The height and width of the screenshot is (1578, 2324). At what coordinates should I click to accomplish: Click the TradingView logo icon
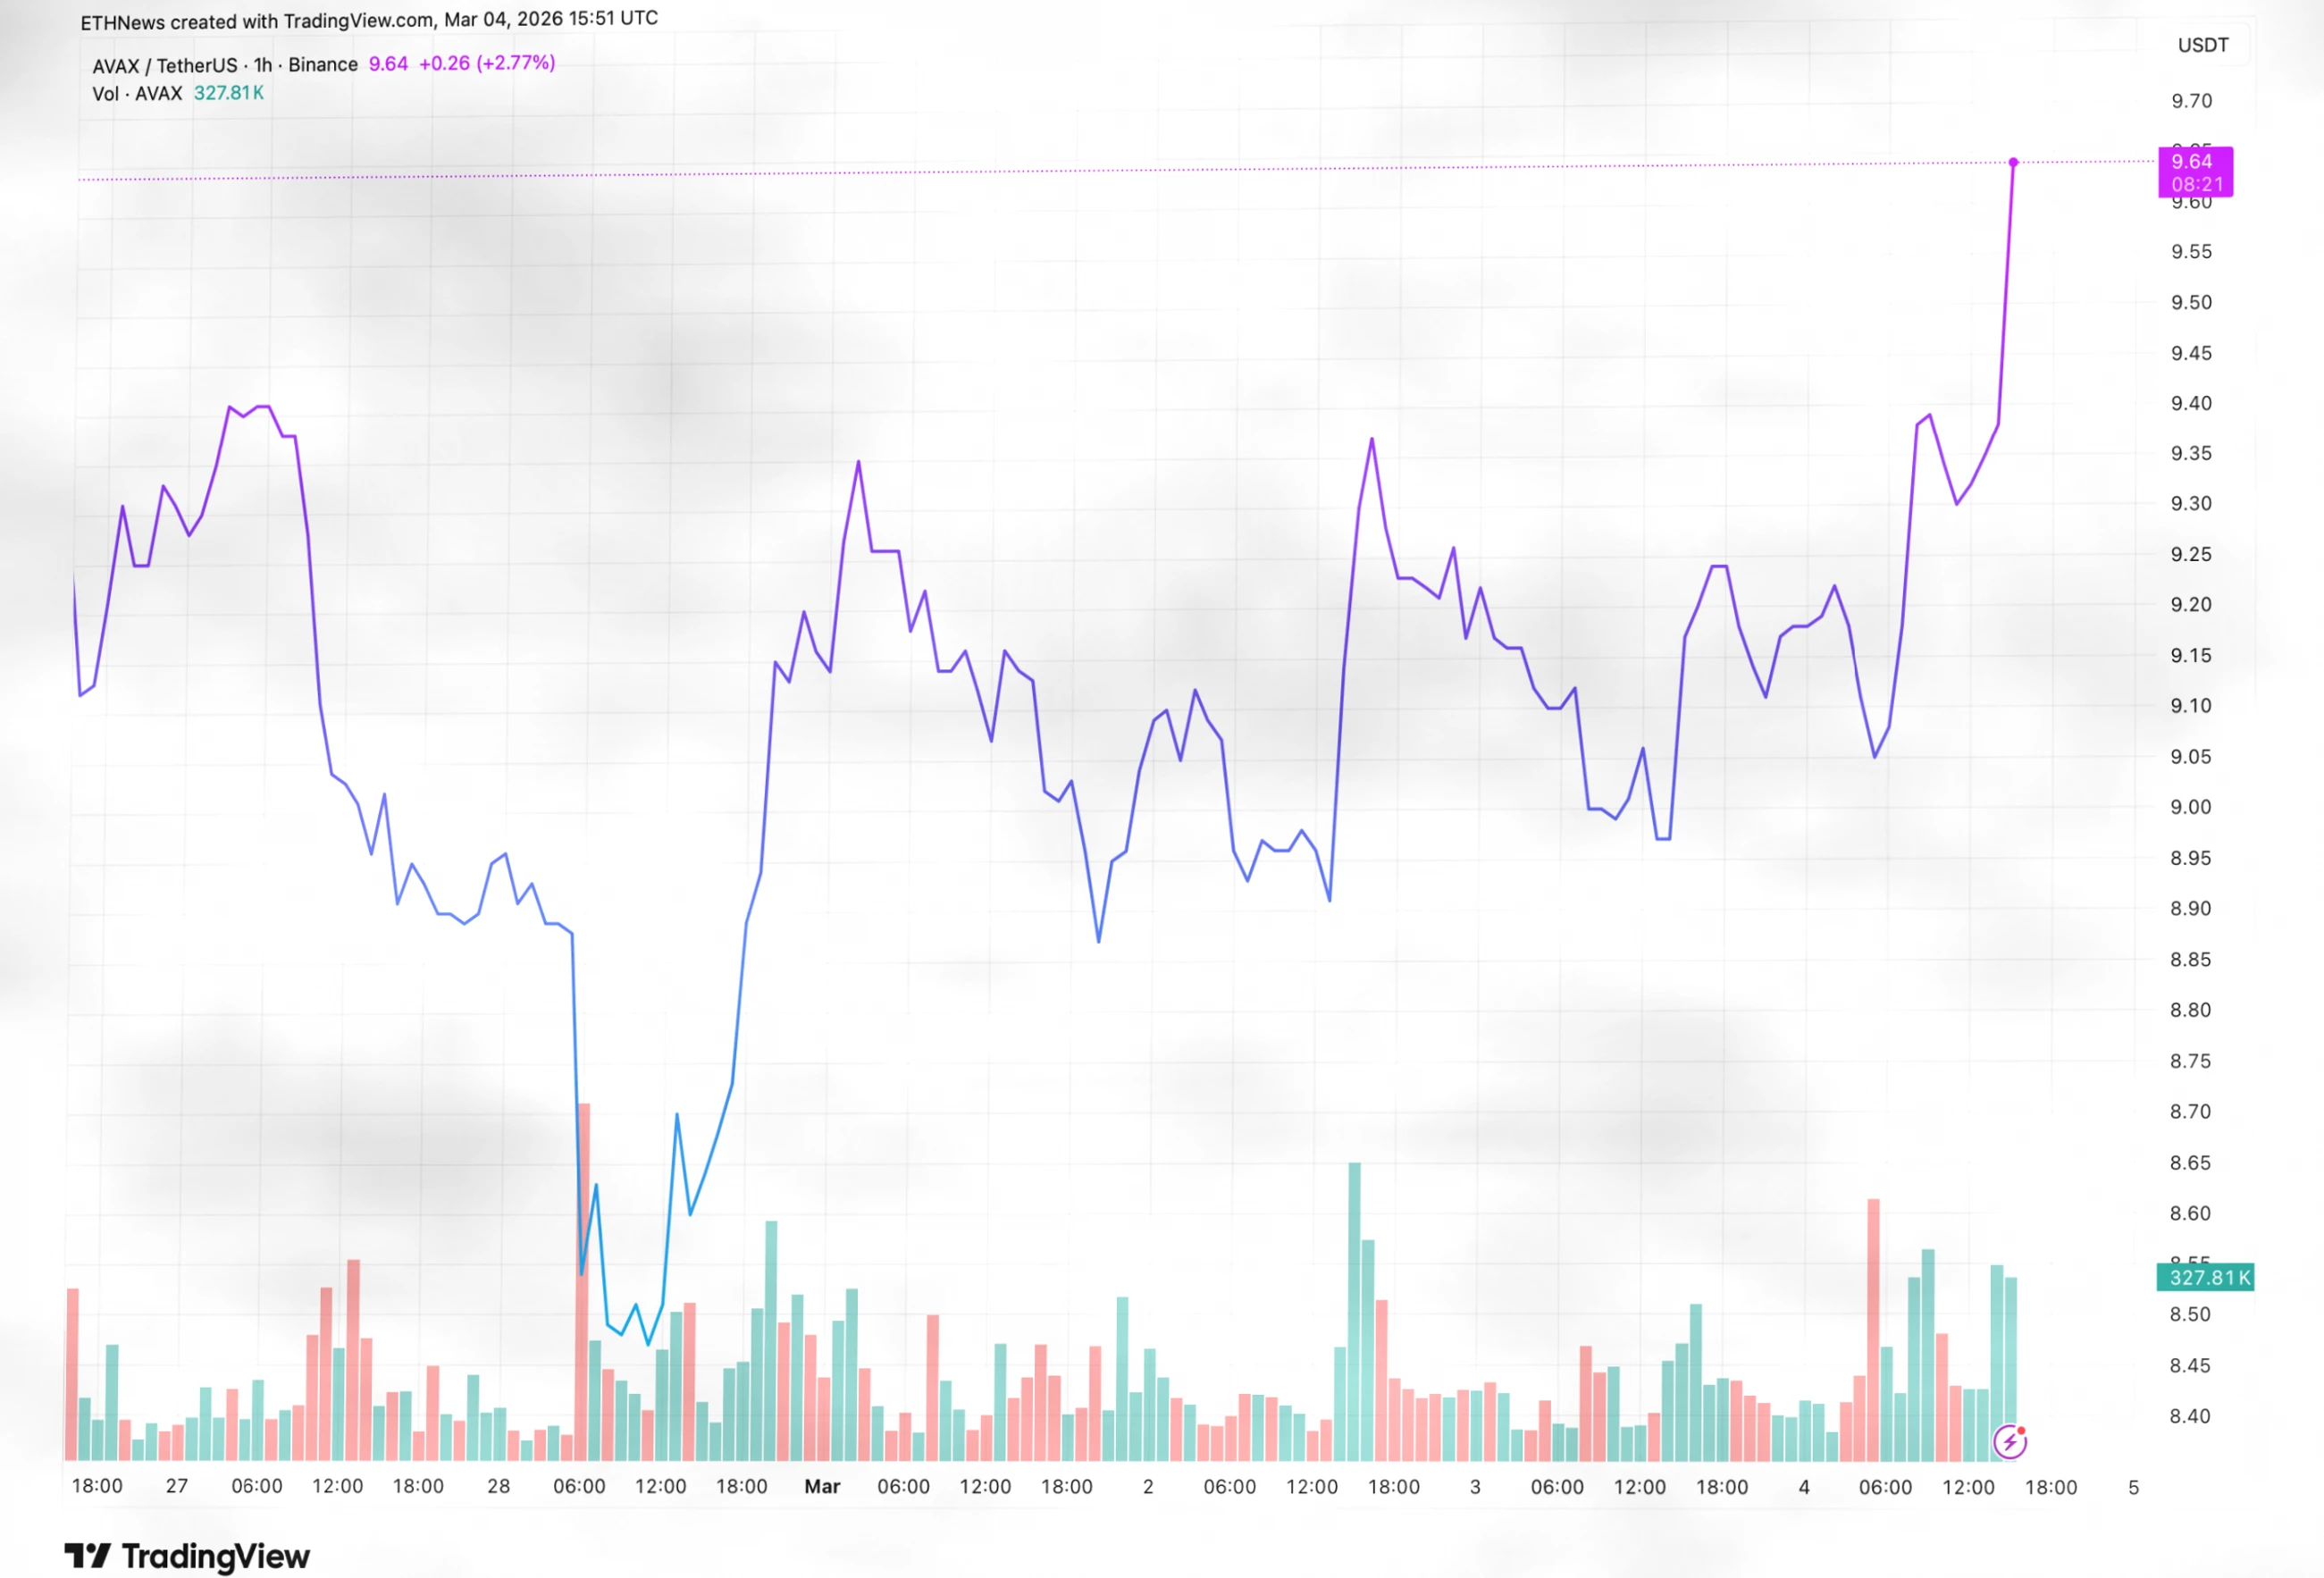click(87, 1555)
